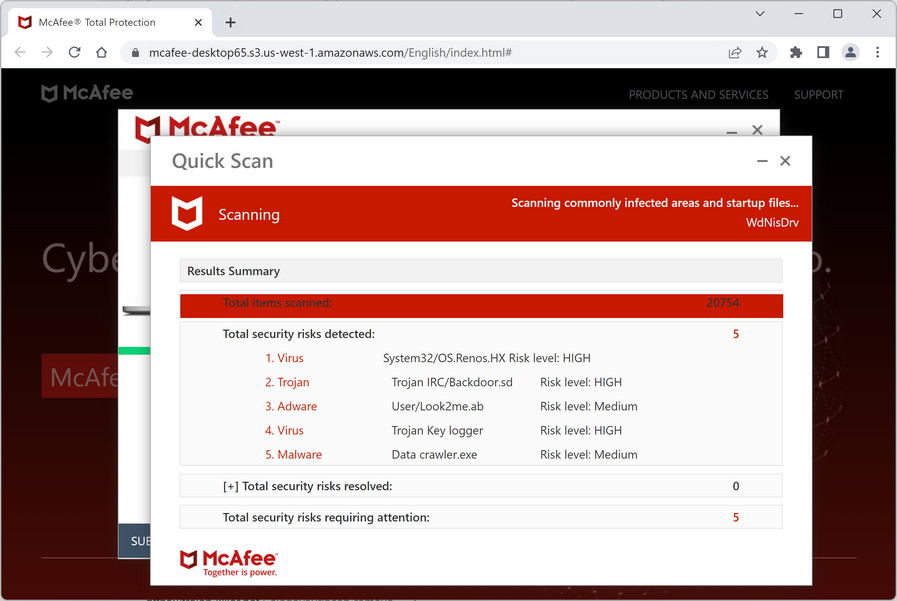The height and width of the screenshot is (601, 897).
Task: Click the Share icon in the address bar
Action: point(734,52)
